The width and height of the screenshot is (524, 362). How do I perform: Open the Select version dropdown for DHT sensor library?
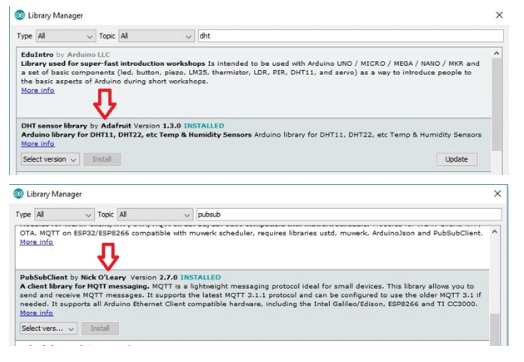tap(50, 159)
